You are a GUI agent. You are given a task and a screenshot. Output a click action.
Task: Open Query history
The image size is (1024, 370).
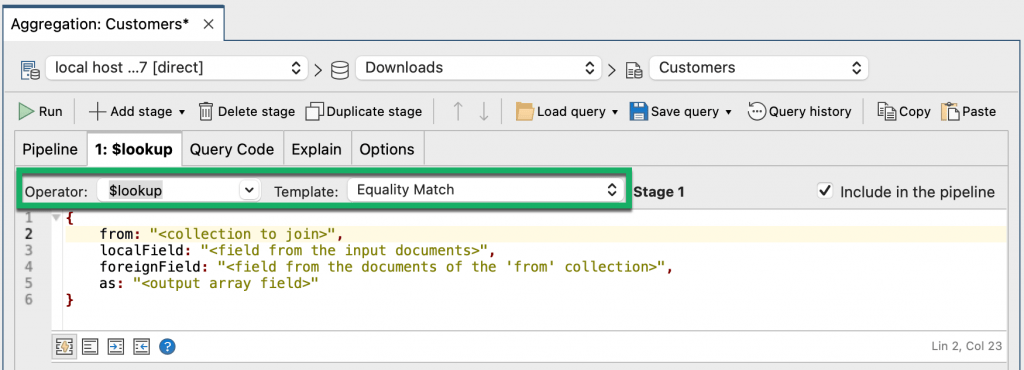point(799,112)
